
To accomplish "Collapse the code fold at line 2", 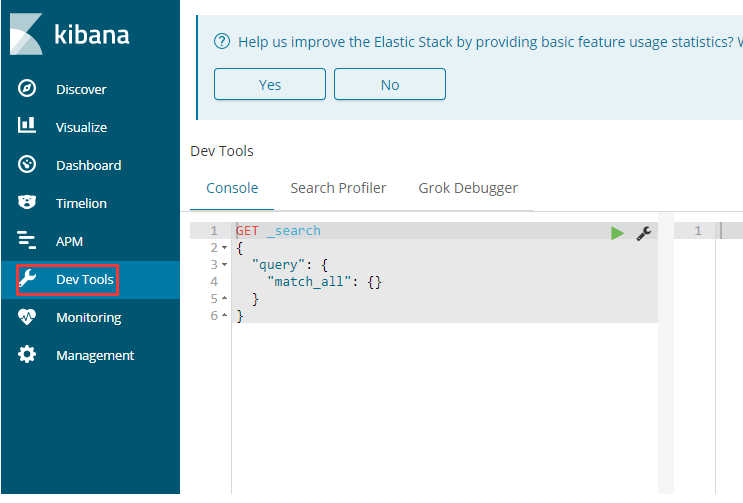I will 224,248.
